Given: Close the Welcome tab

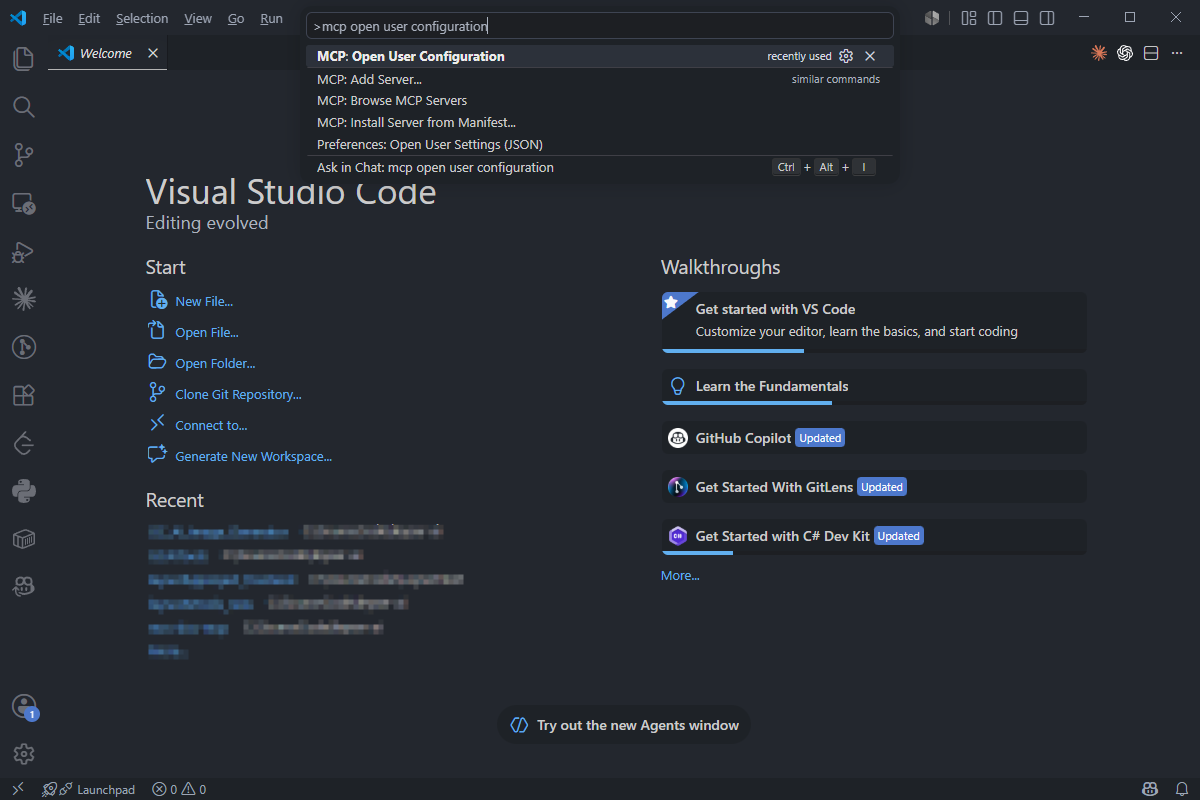Looking at the screenshot, I should click(x=153, y=53).
